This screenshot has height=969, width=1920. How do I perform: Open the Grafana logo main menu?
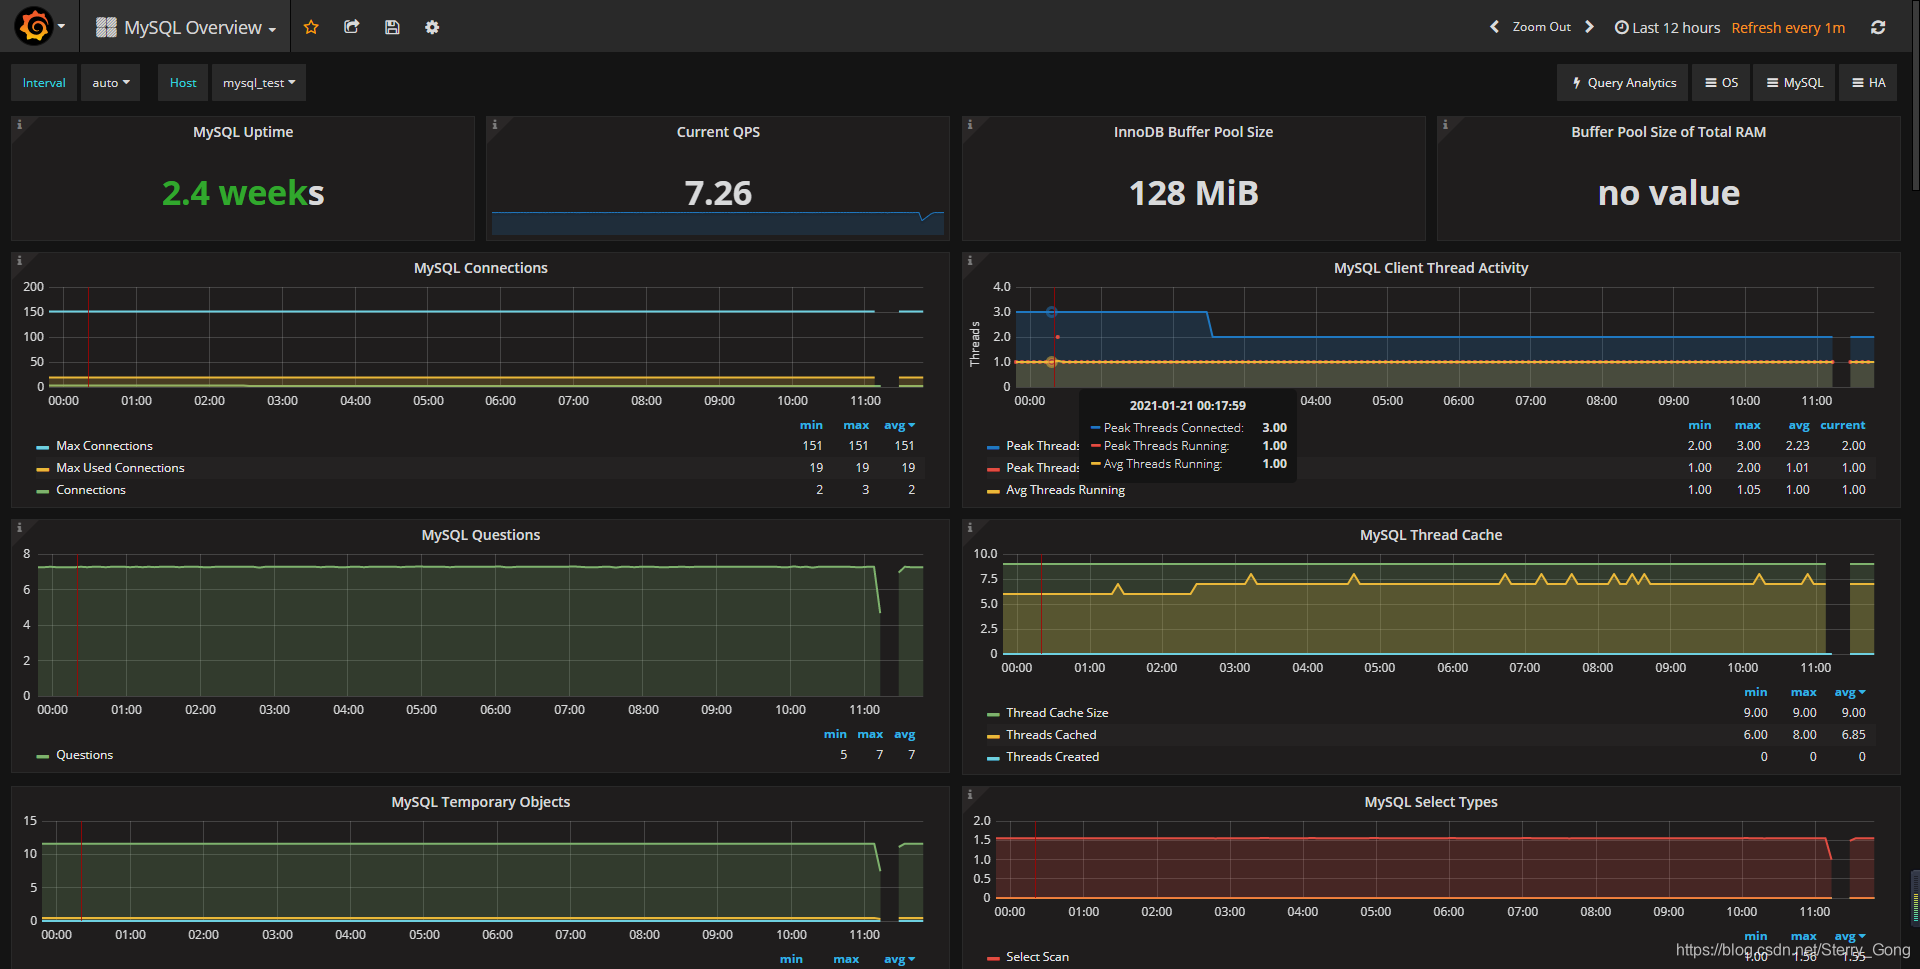click(x=34, y=27)
